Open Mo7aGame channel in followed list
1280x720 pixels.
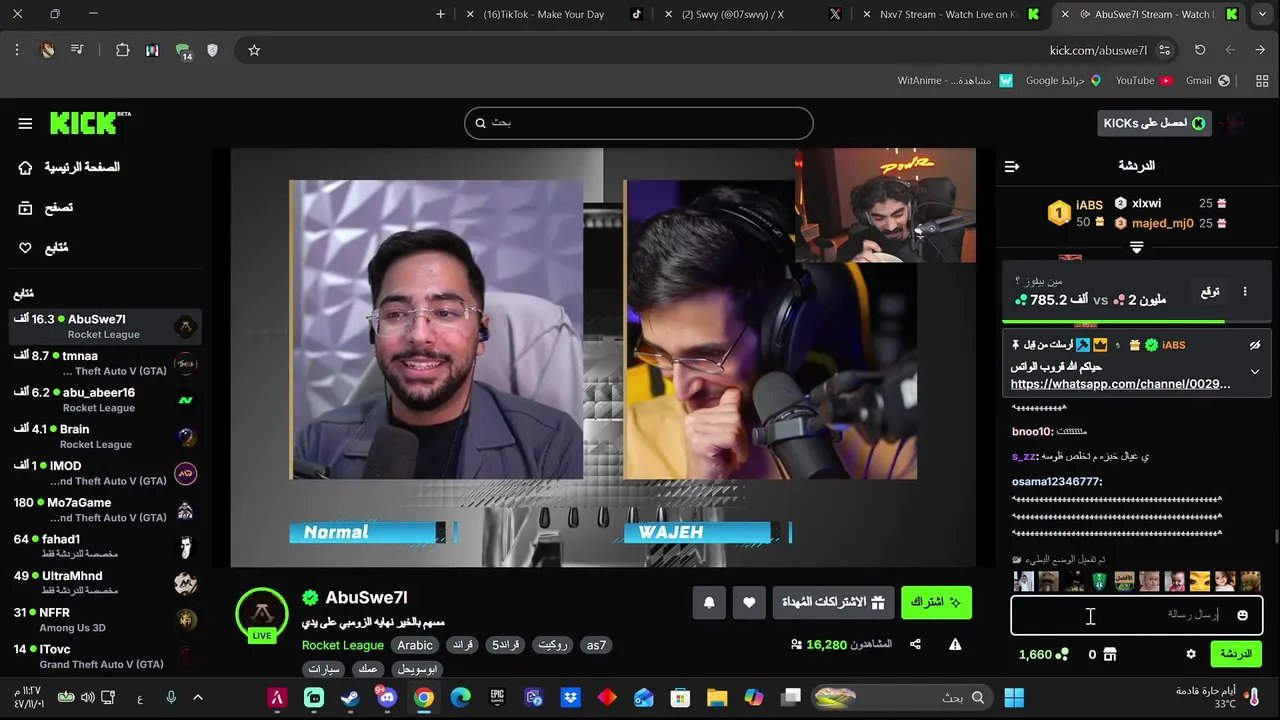click(105, 510)
